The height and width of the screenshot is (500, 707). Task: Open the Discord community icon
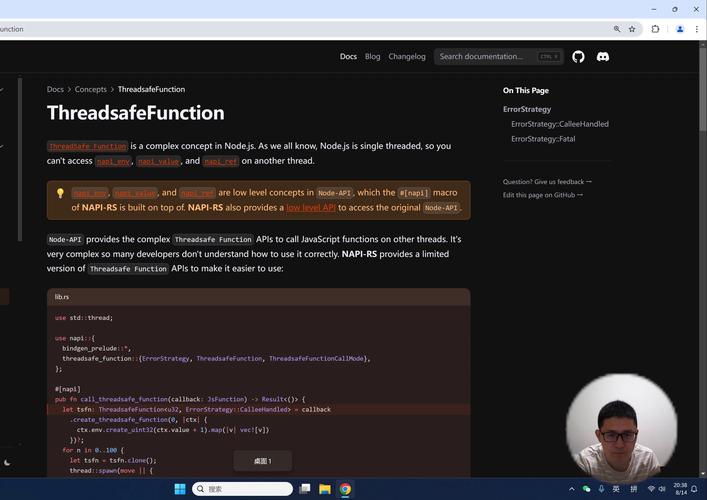click(603, 57)
